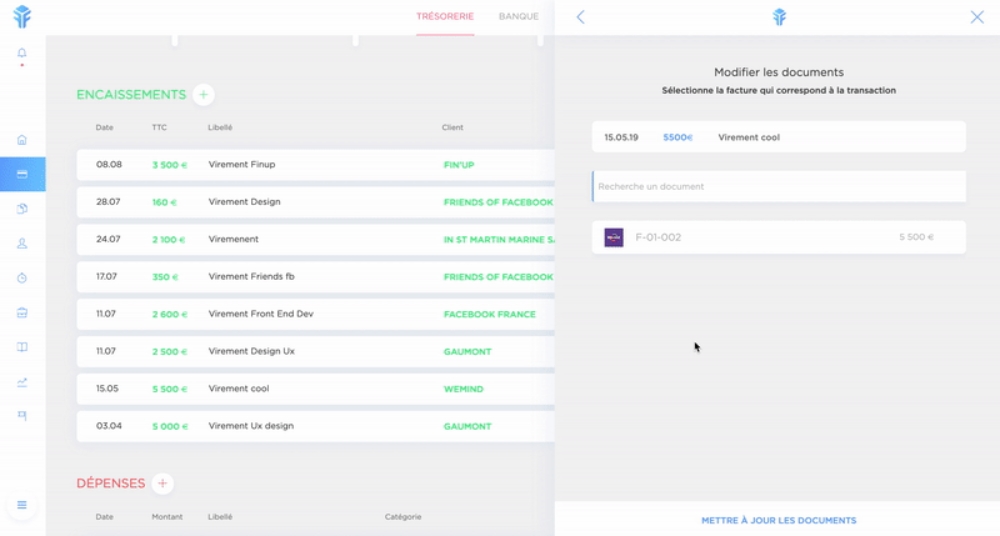This screenshot has height=536, width=1000.
Task: Click Mettre à jour les documents
Action: (778, 520)
